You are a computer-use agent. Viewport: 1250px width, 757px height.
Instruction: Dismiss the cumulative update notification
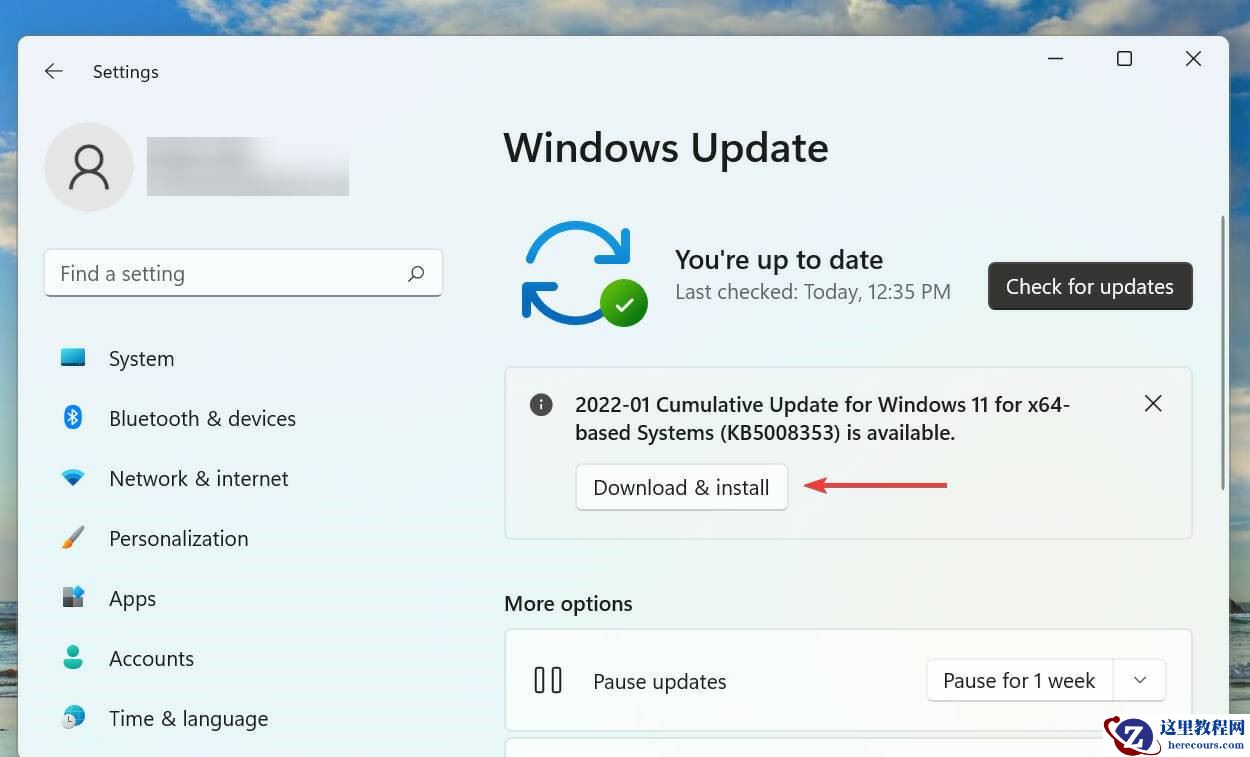click(1153, 403)
